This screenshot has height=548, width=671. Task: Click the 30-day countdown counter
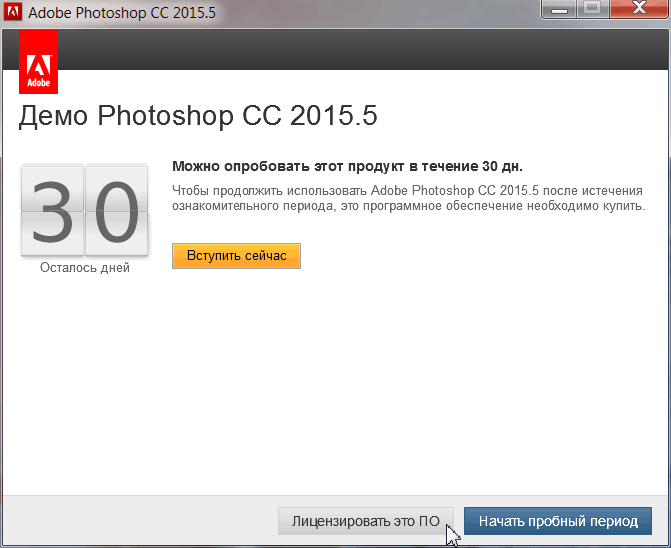85,211
